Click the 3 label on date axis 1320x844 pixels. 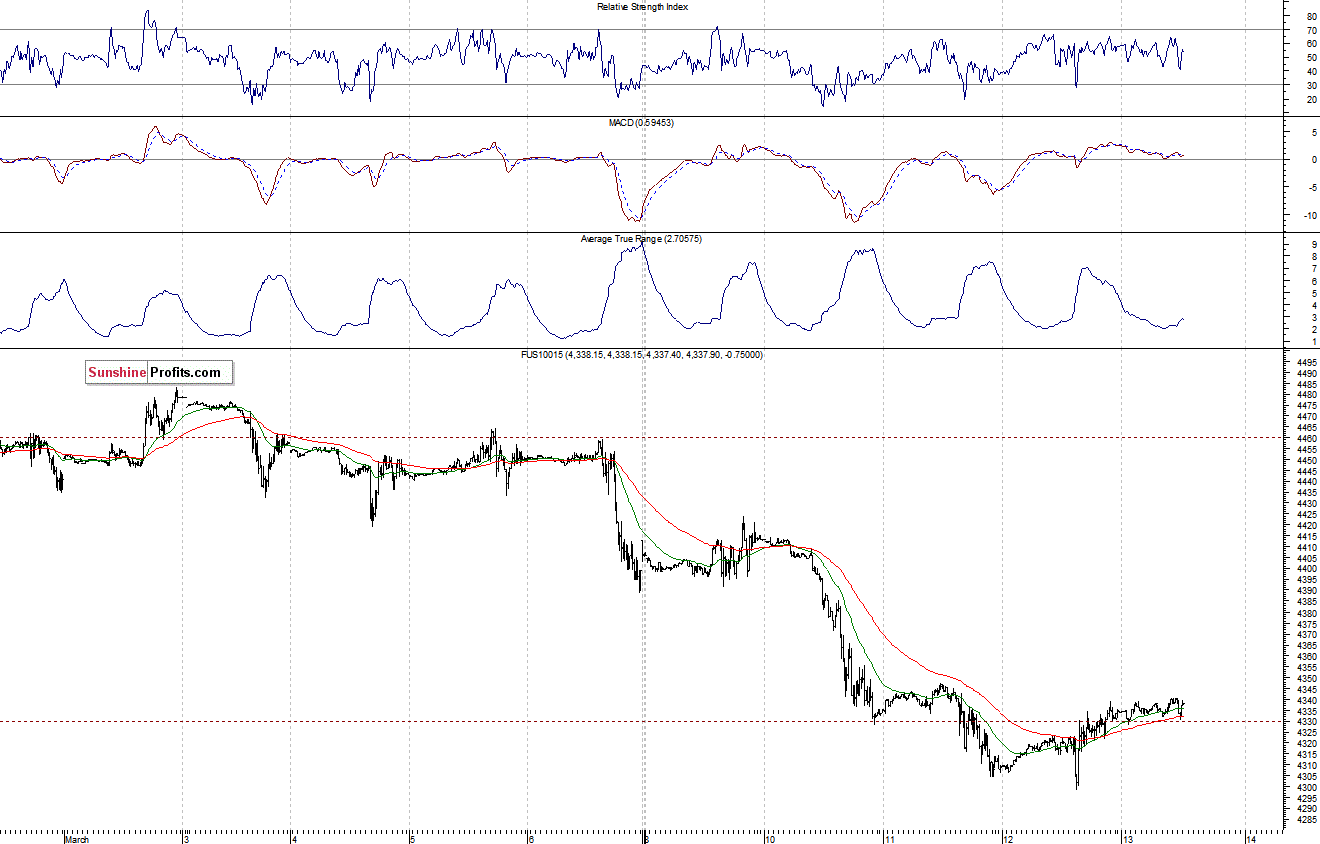[x=187, y=839]
